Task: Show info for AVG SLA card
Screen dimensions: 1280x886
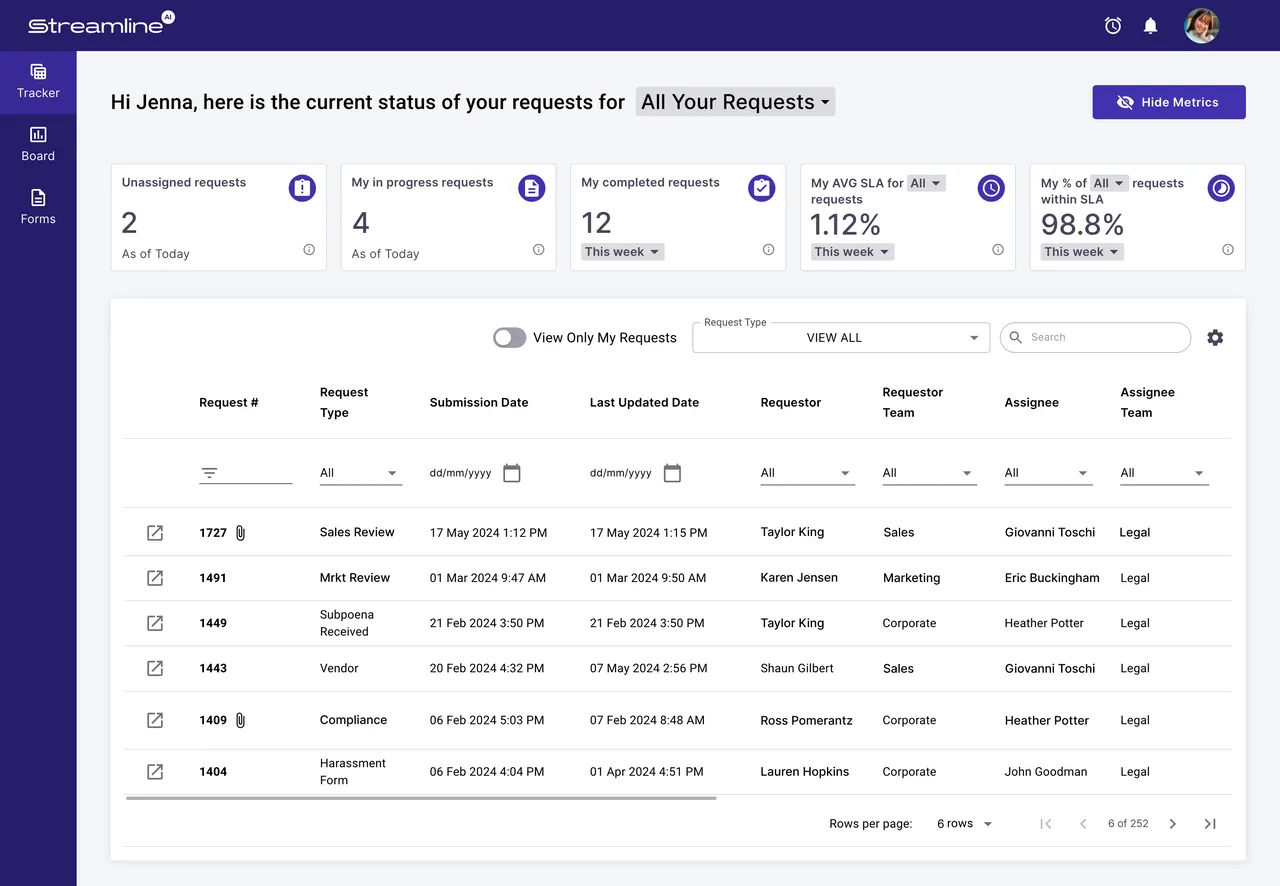Action: pyautogui.click(x=998, y=250)
